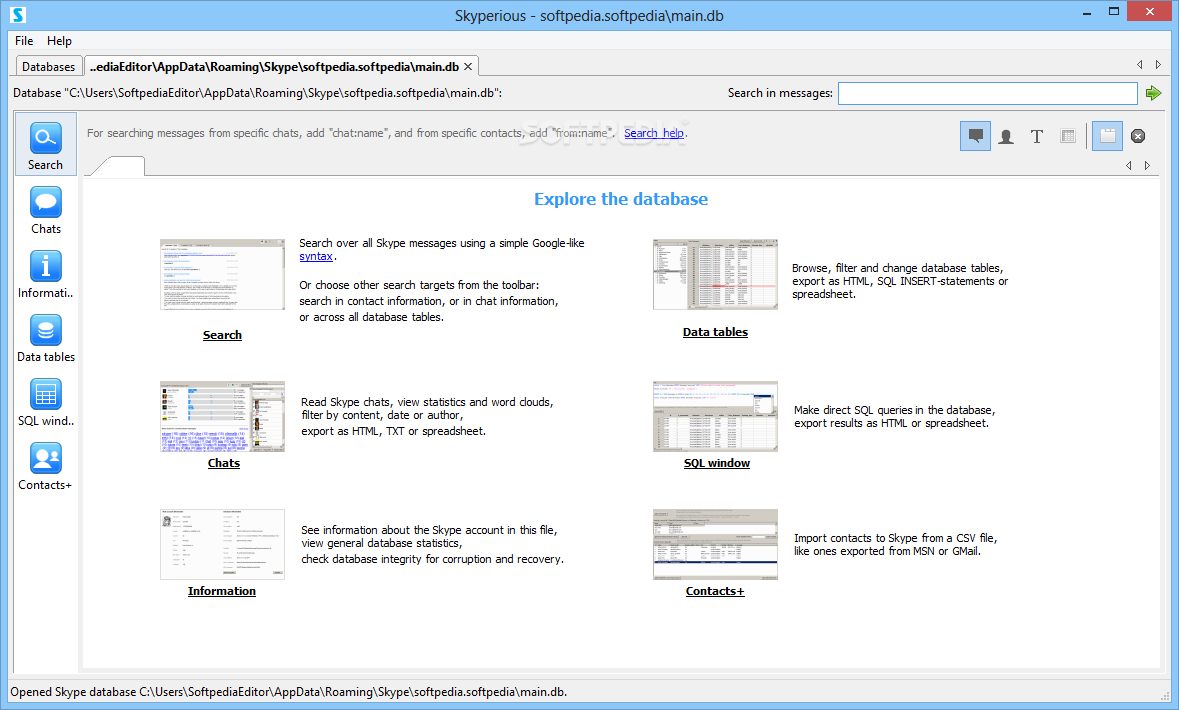Image resolution: width=1179 pixels, height=710 pixels.
Task: Open the Information page in sidebar
Action: point(46,275)
